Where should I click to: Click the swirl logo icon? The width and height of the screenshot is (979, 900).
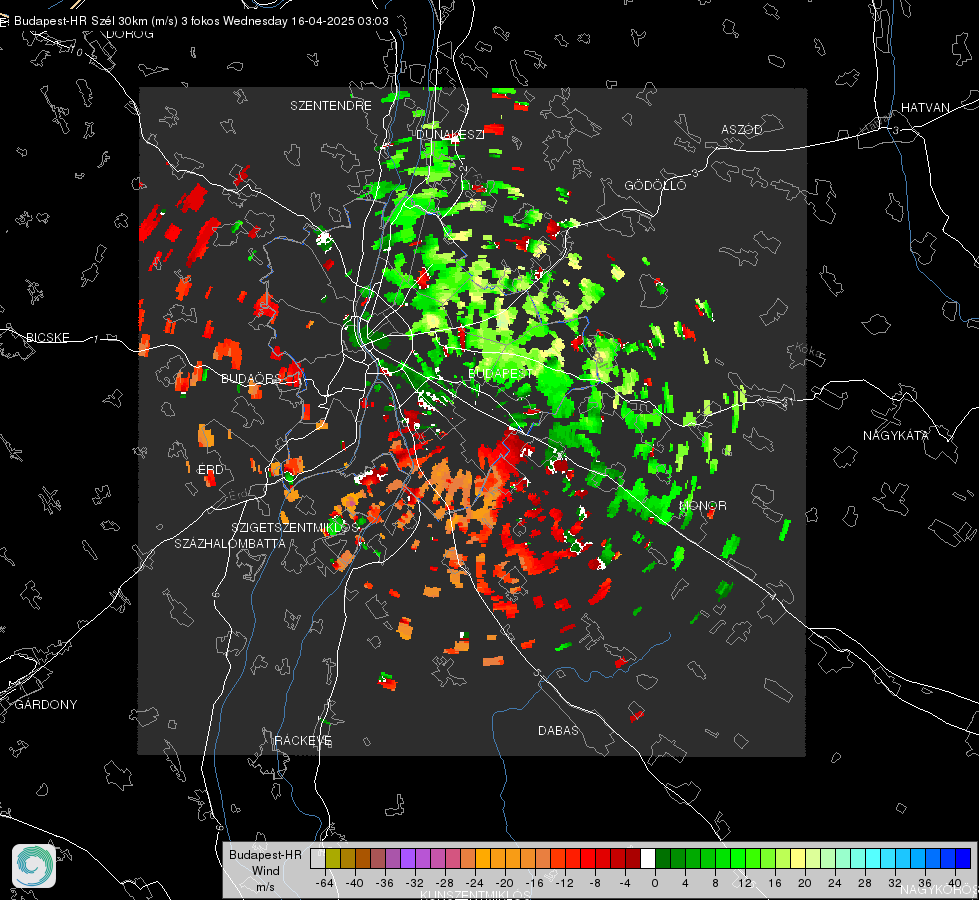[x=34, y=866]
